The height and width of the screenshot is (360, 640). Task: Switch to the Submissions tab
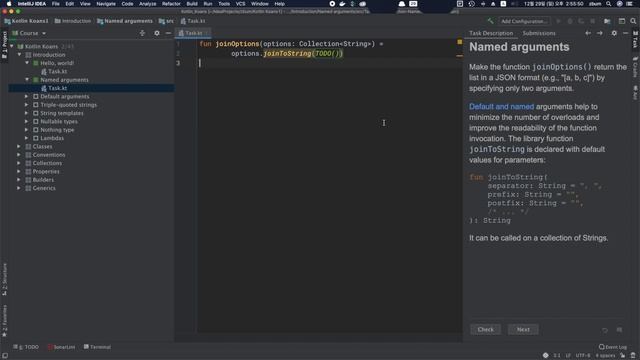click(x=539, y=33)
